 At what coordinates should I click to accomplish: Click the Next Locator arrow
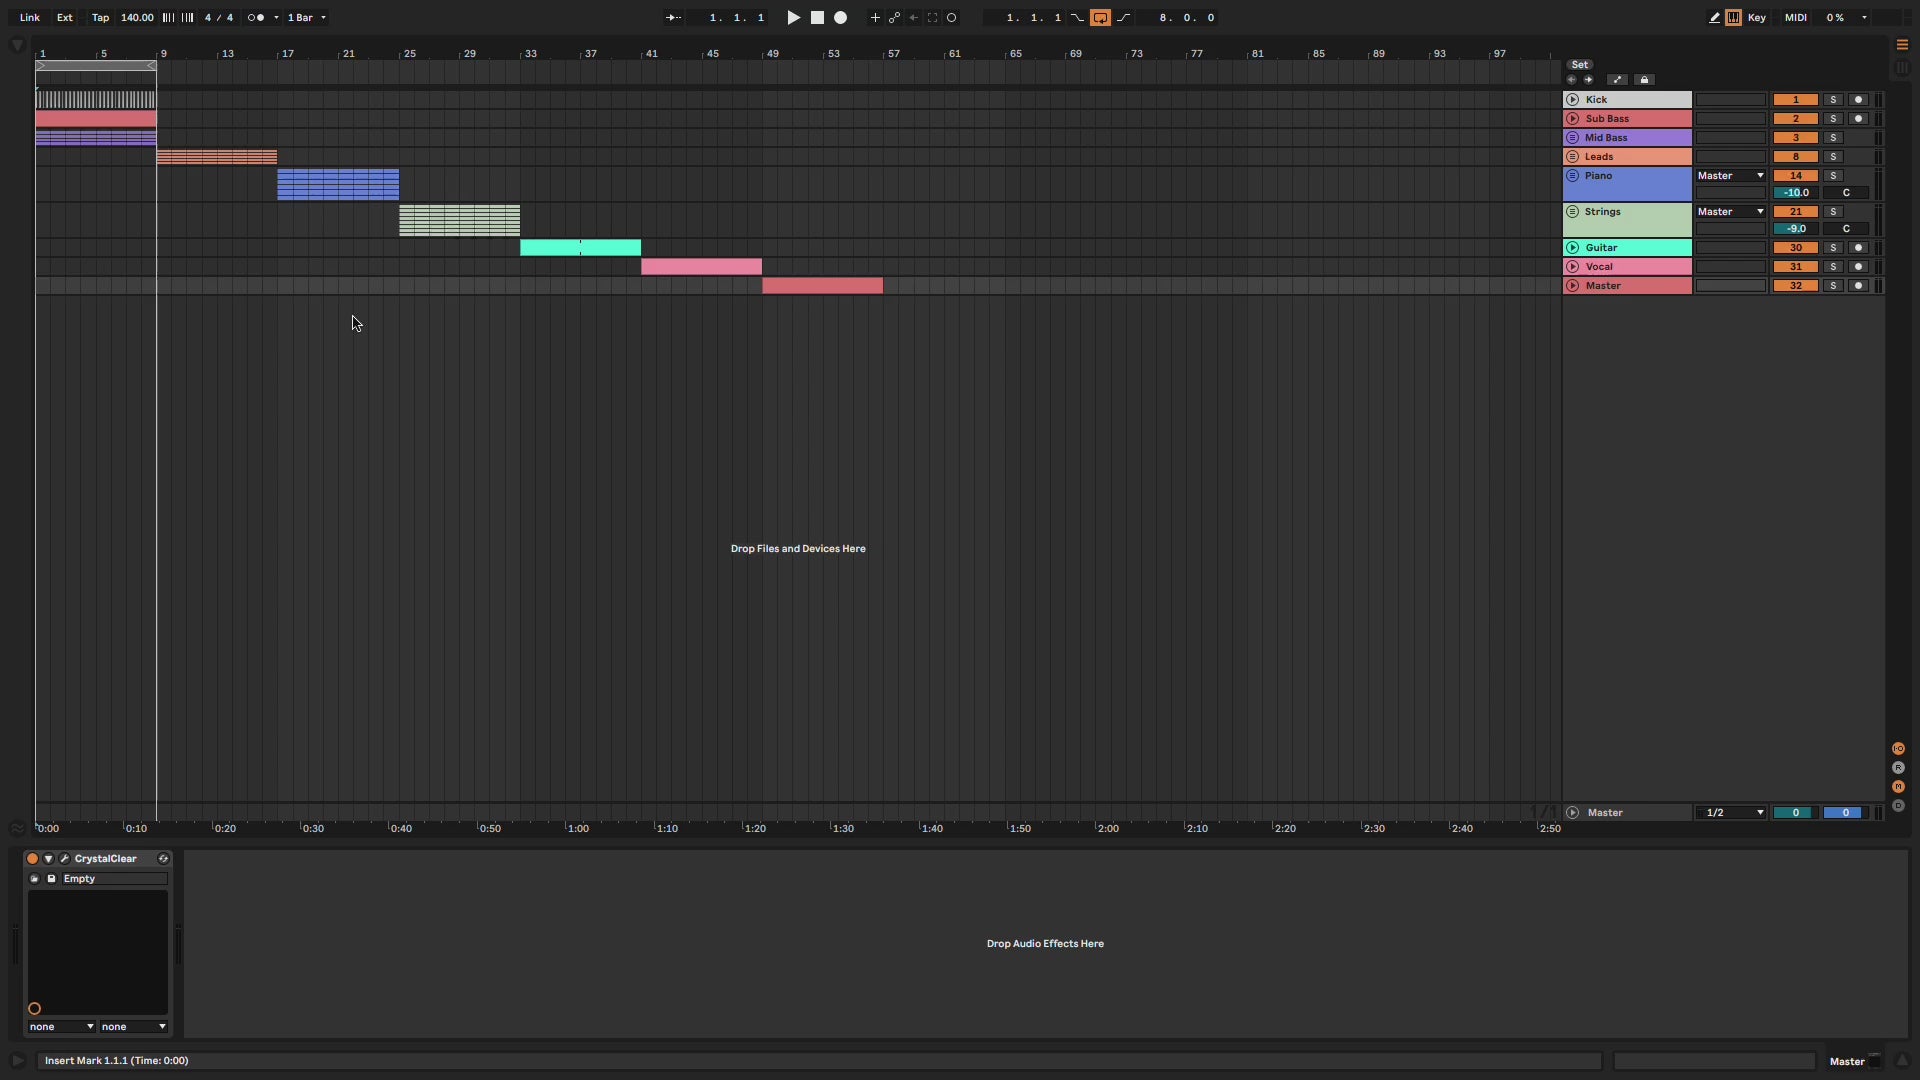[1588, 80]
